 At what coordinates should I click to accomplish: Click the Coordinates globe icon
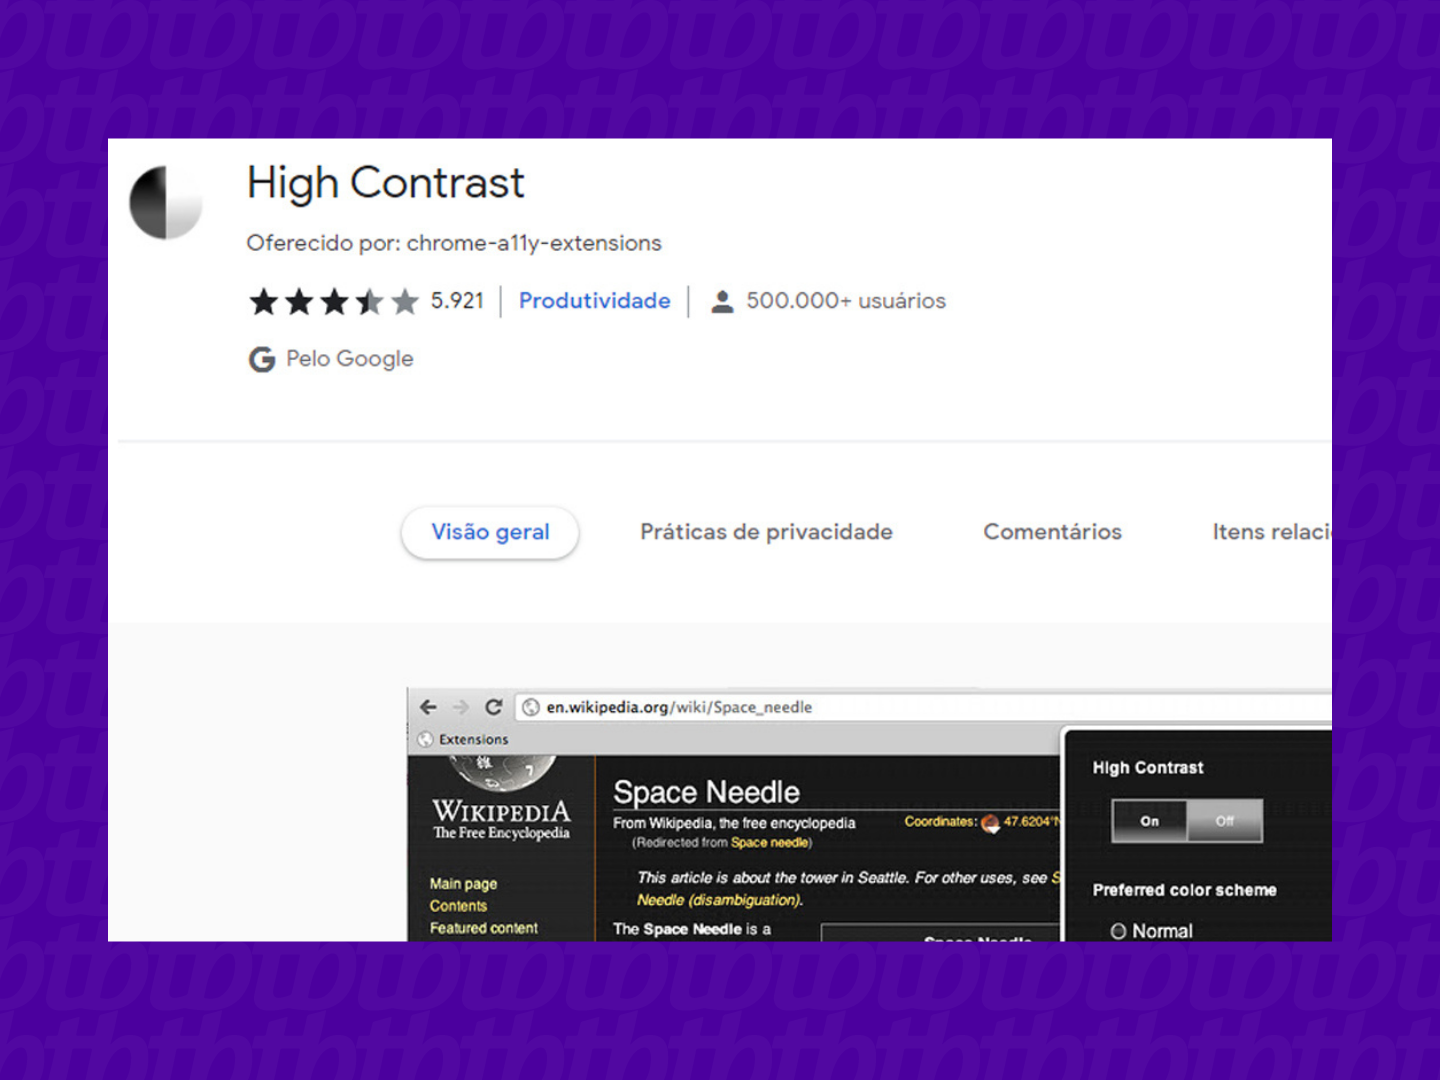(990, 823)
